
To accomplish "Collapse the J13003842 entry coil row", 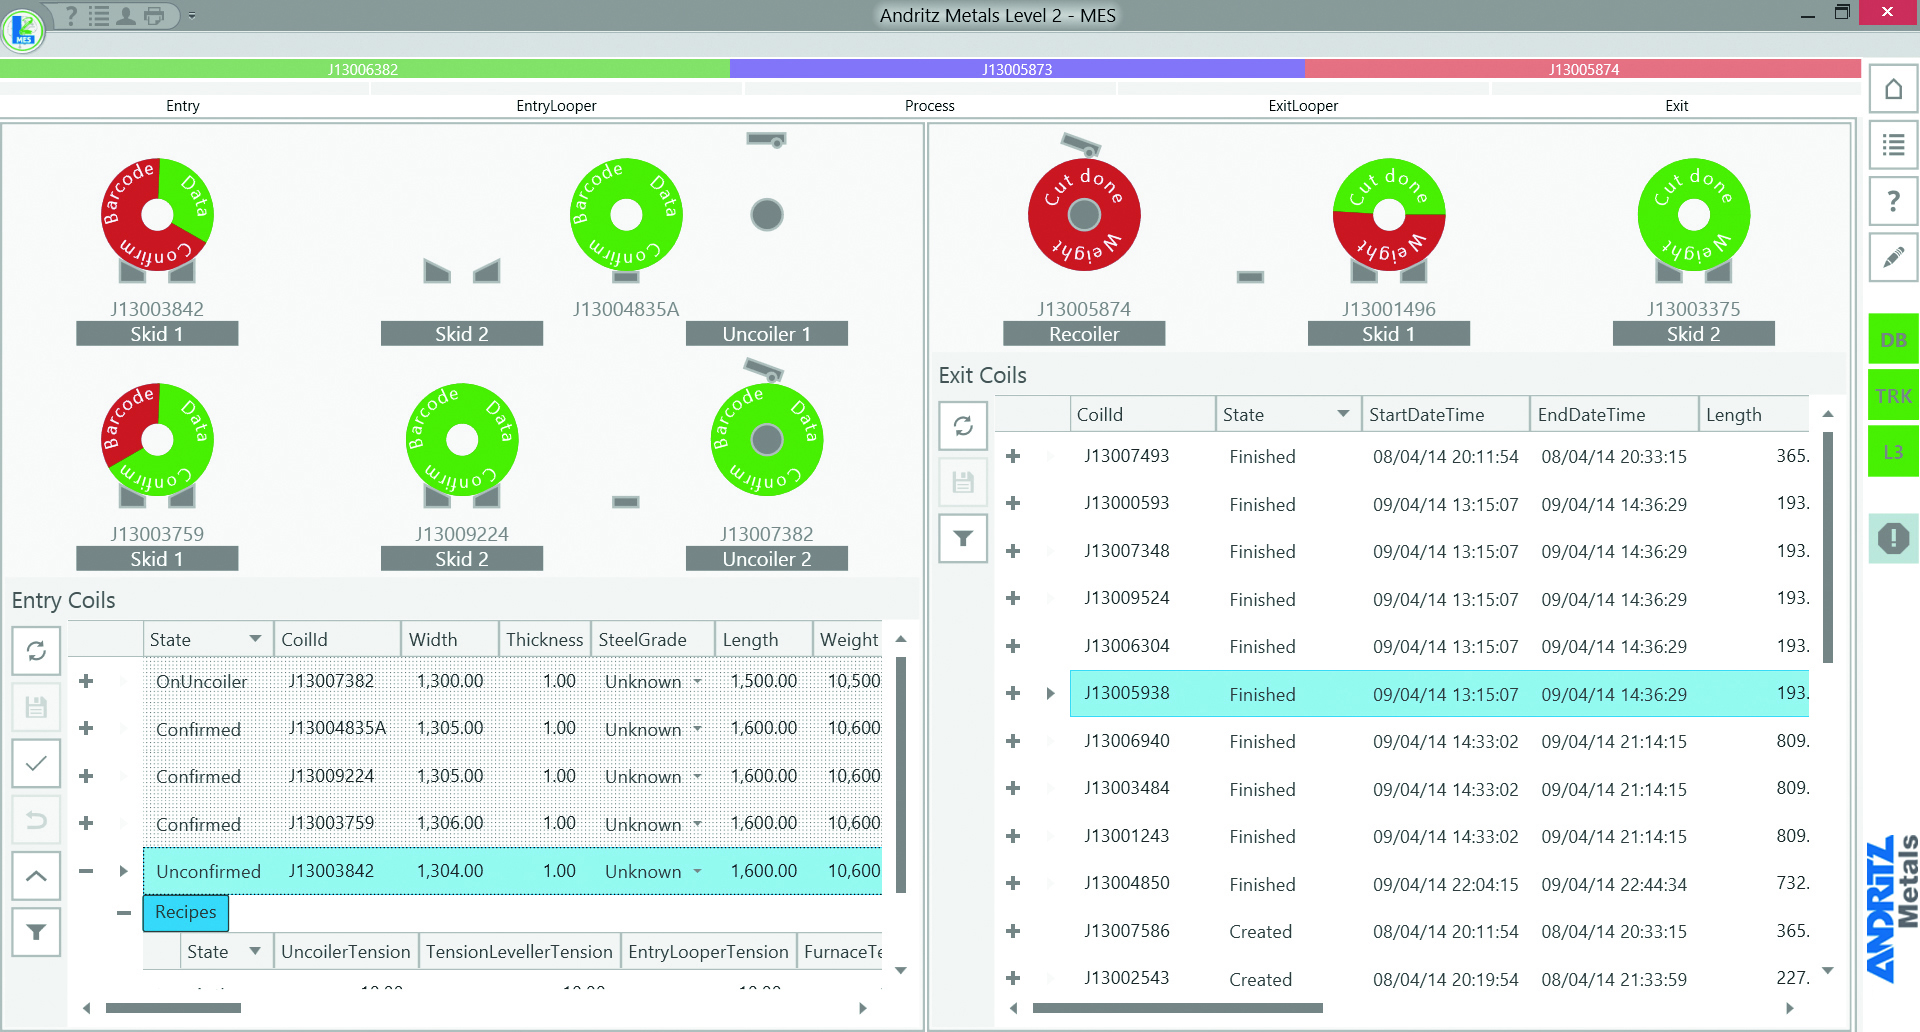I will 86,871.
